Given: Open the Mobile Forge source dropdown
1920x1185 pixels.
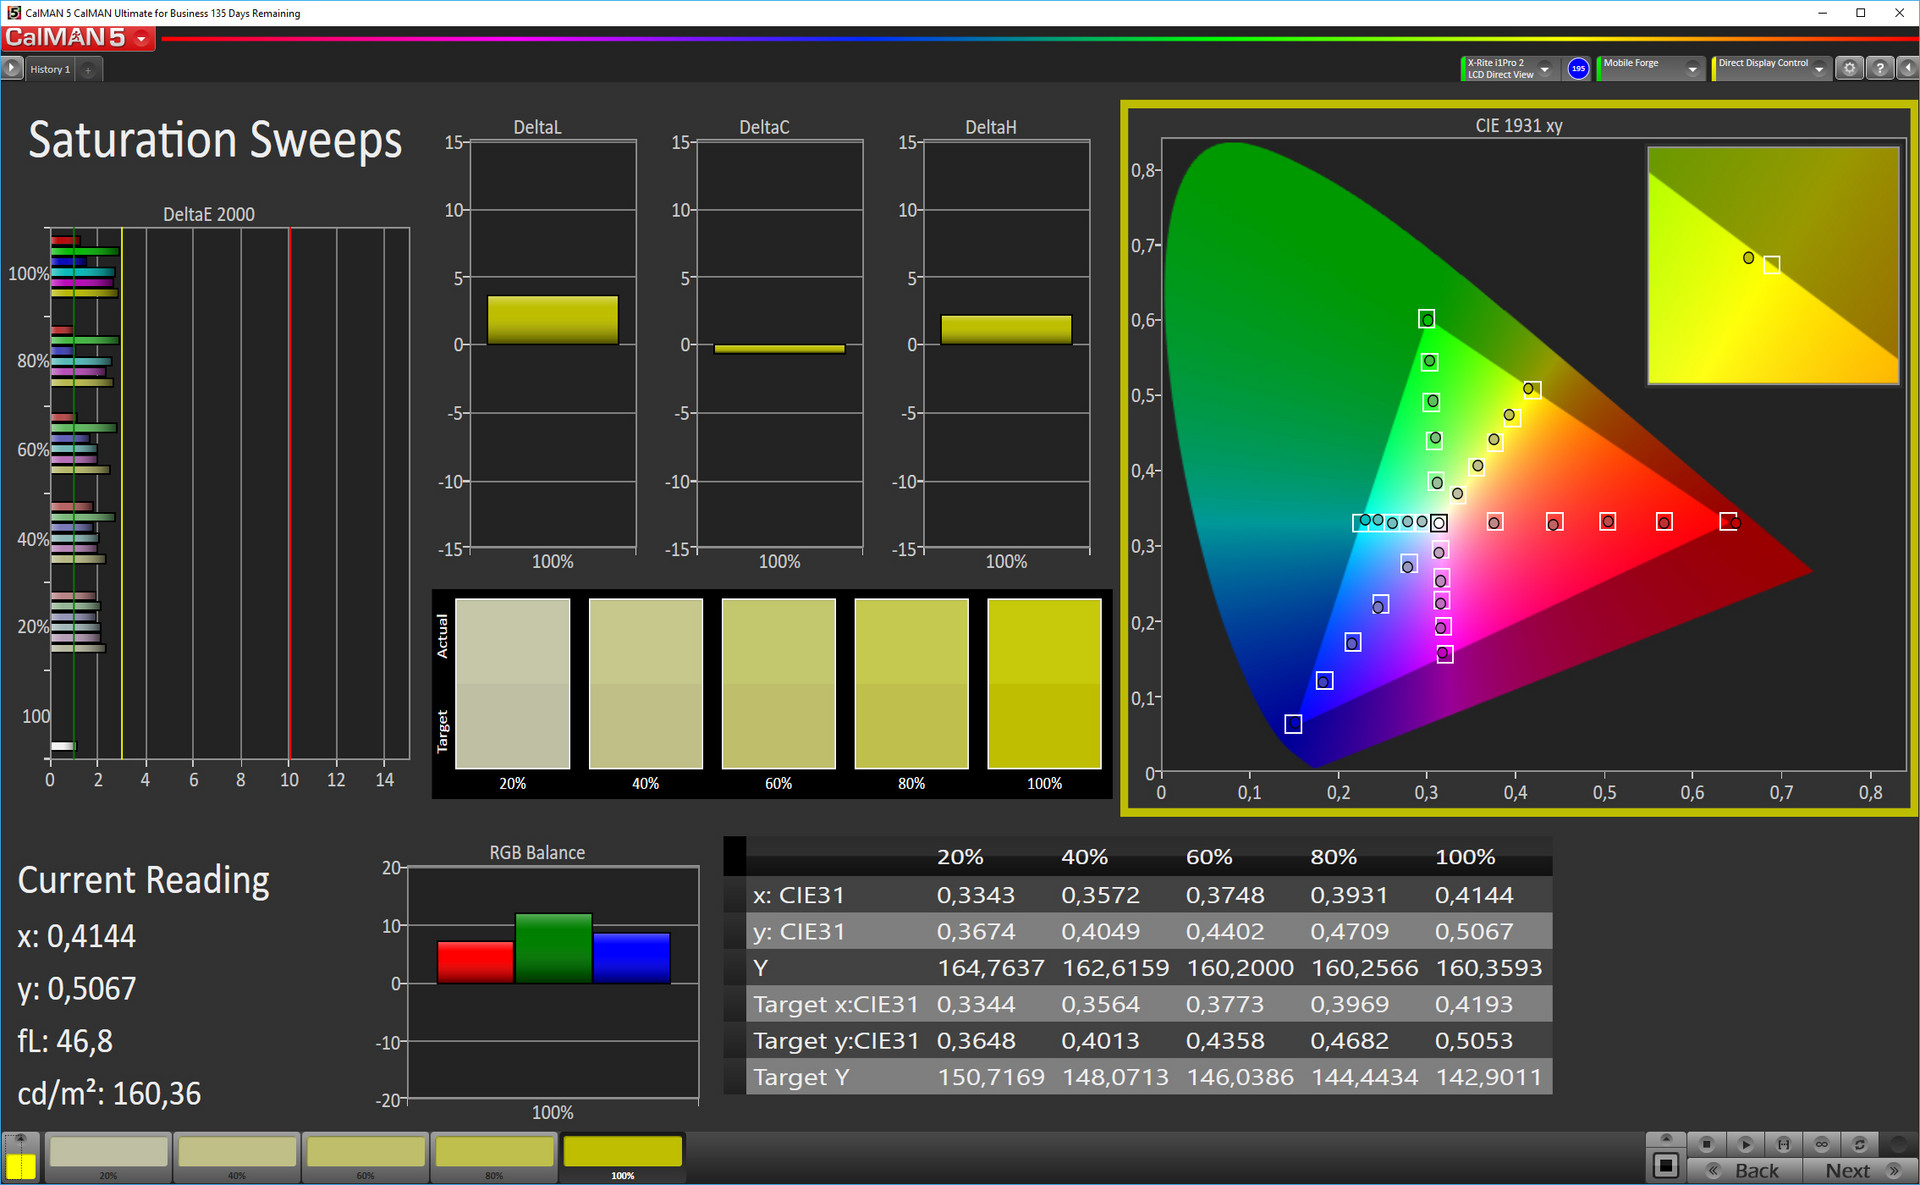Looking at the screenshot, I should coord(1692,69).
